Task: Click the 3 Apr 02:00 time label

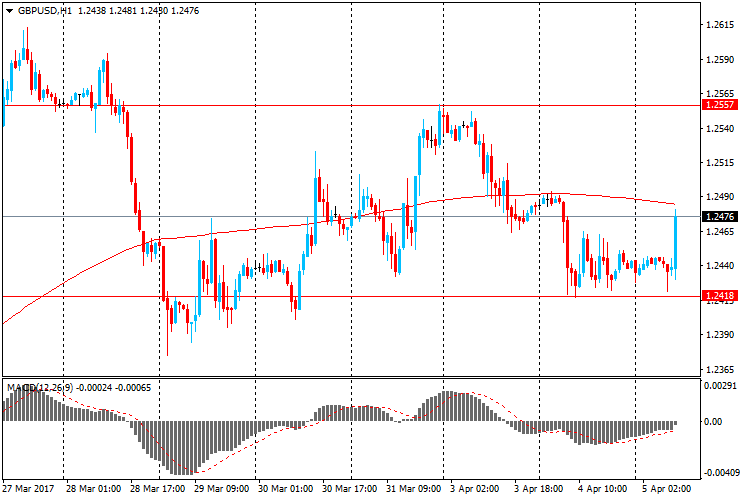Action: click(x=476, y=489)
